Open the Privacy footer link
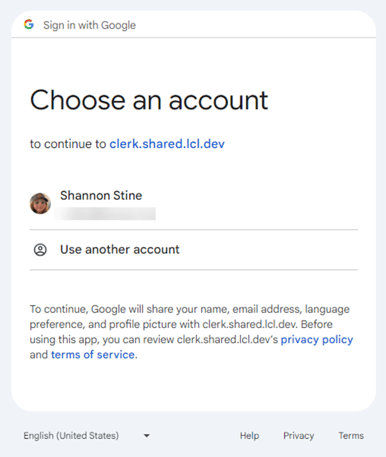The width and height of the screenshot is (386, 457). [x=299, y=436]
